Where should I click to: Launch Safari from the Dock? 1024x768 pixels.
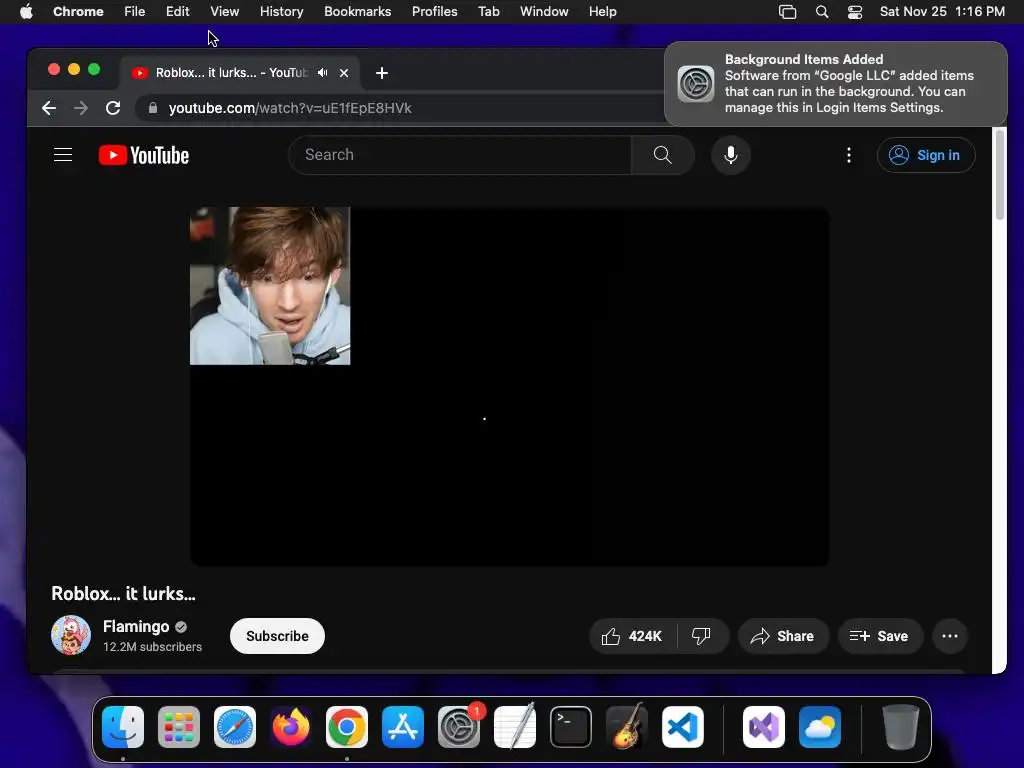click(235, 727)
